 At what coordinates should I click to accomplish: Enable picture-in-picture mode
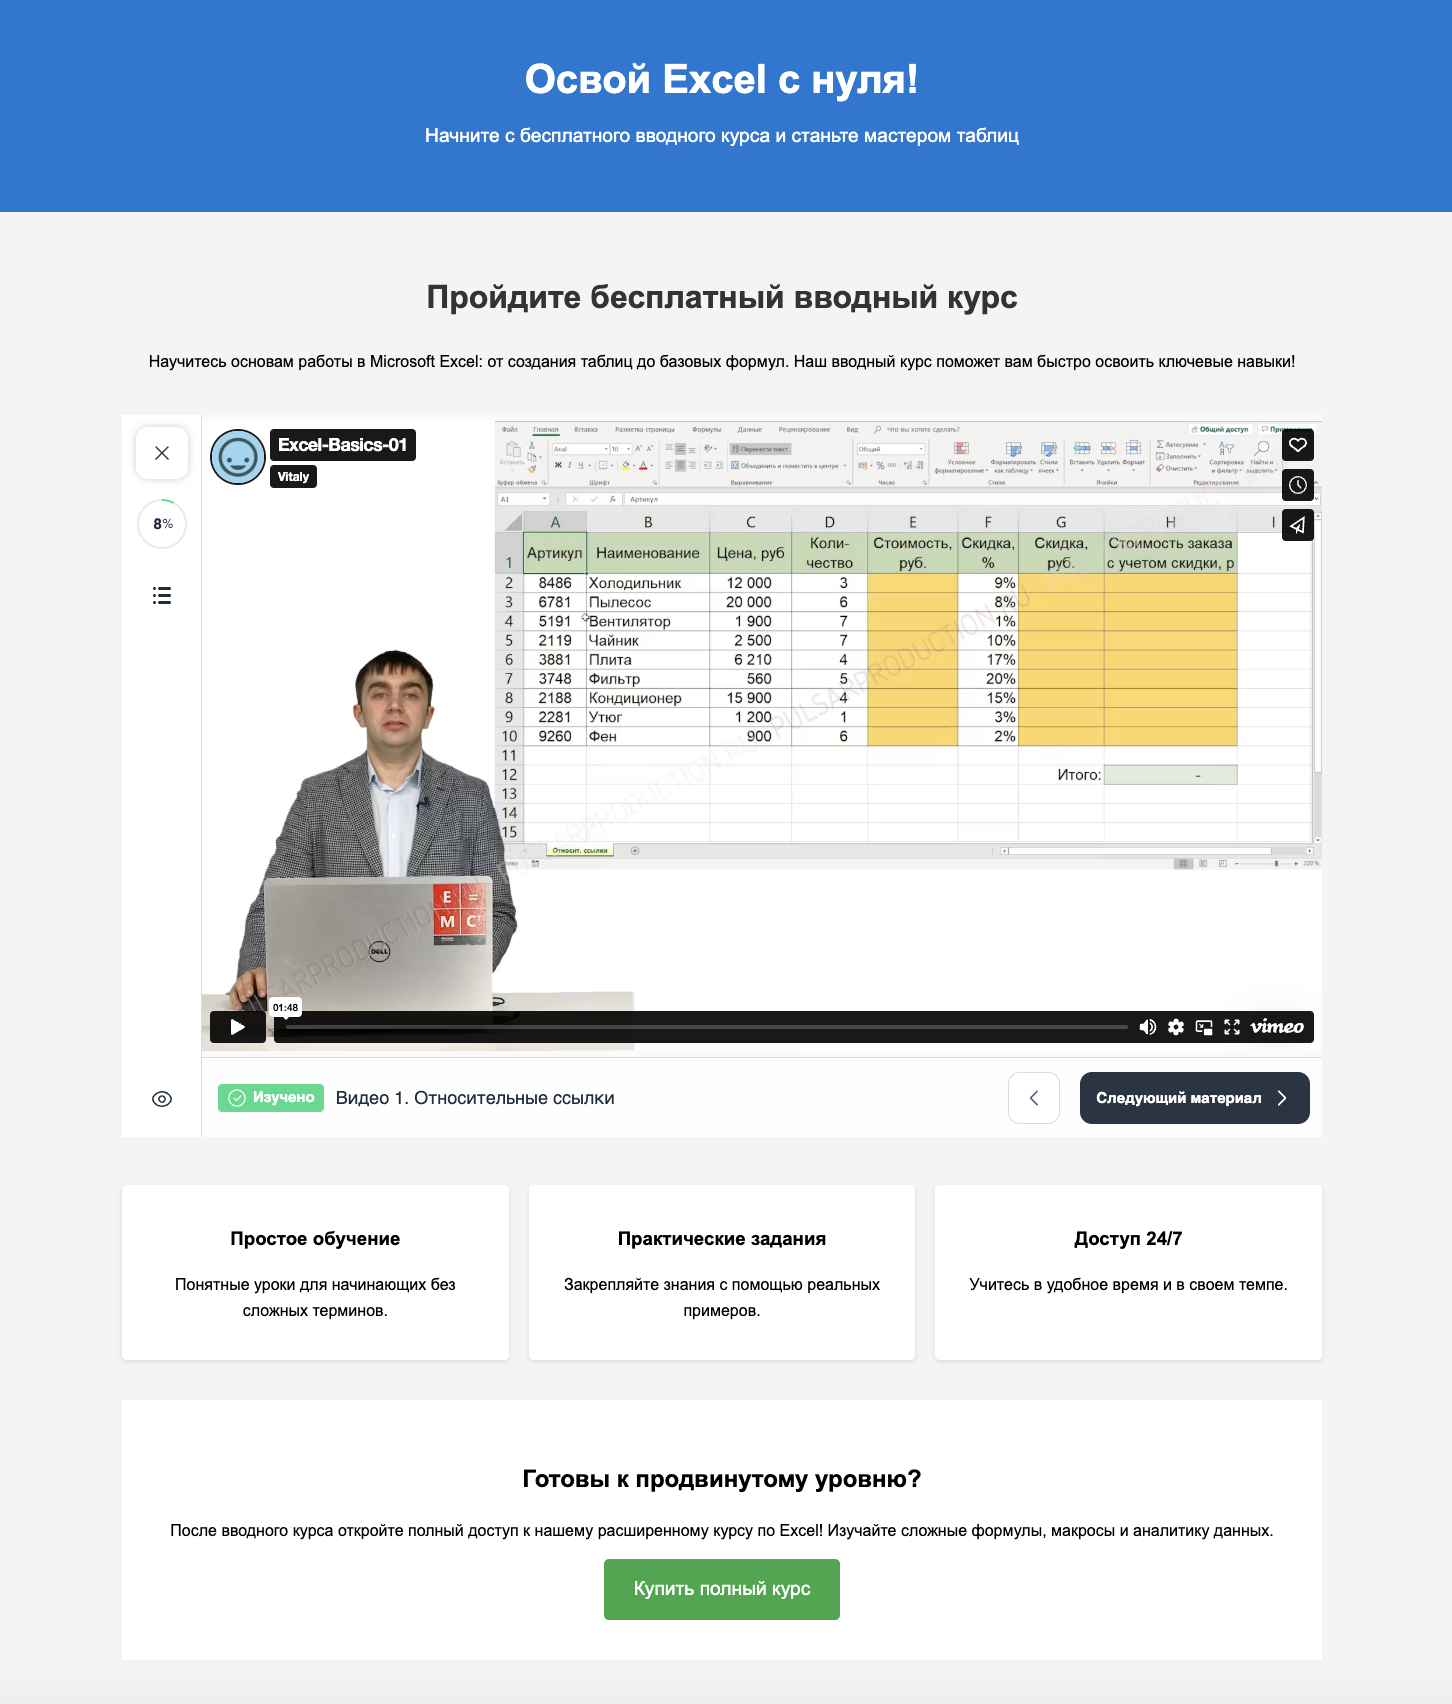click(1204, 1027)
